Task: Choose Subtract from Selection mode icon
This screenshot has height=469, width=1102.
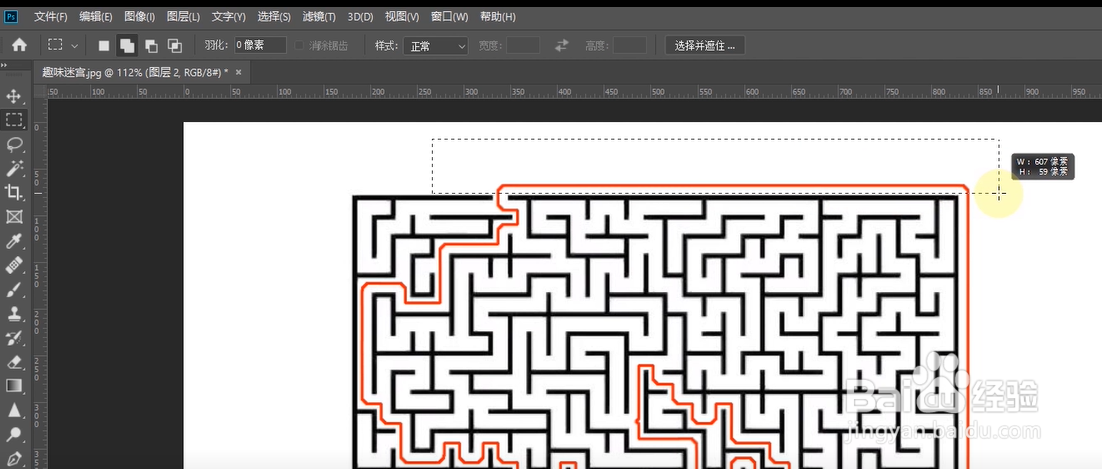Action: [x=151, y=46]
